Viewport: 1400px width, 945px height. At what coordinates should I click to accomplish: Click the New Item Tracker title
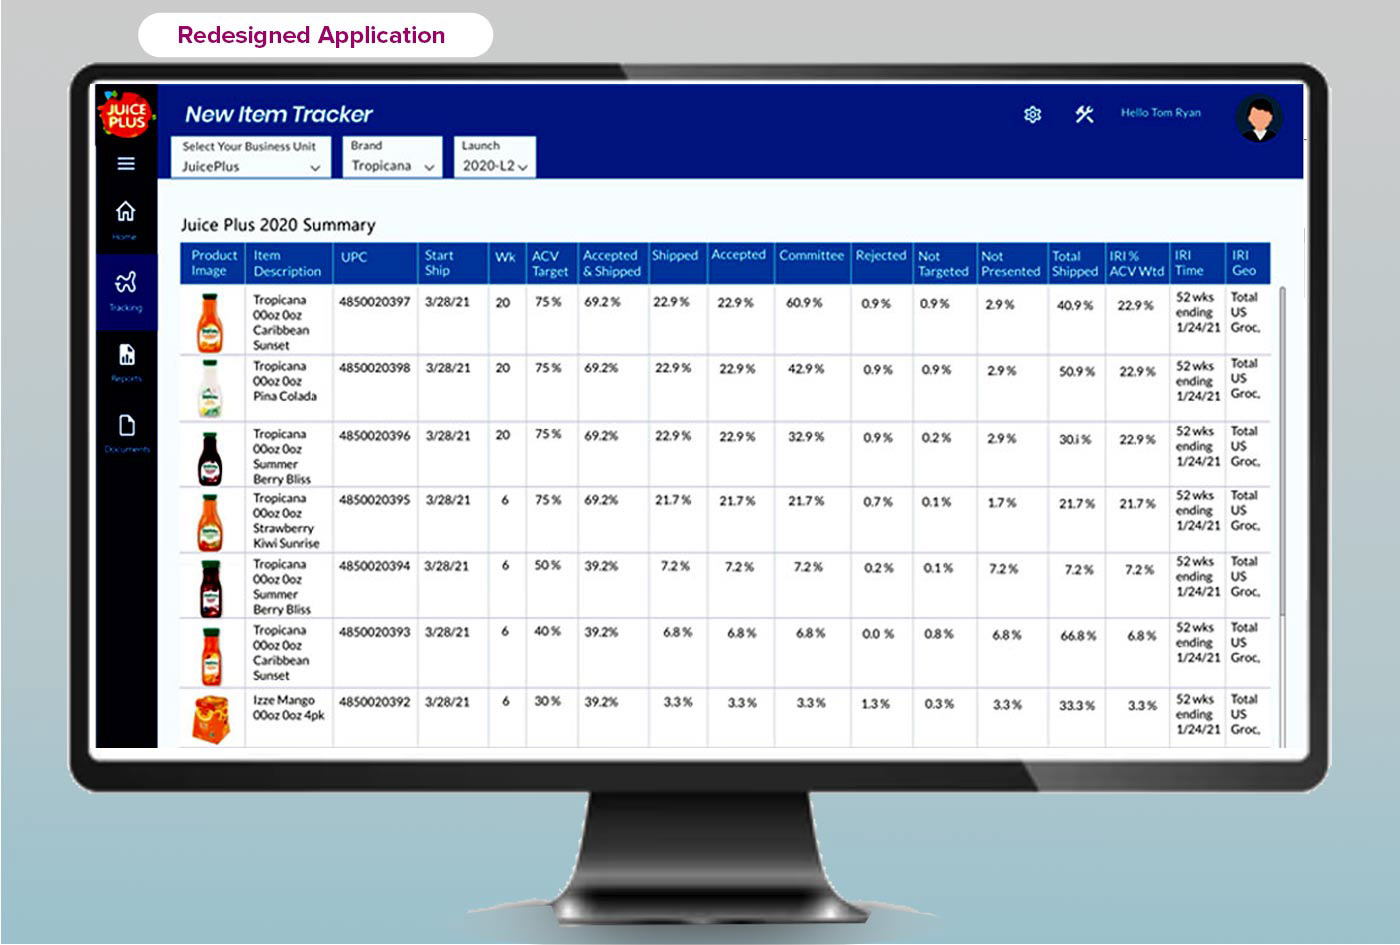point(279,114)
